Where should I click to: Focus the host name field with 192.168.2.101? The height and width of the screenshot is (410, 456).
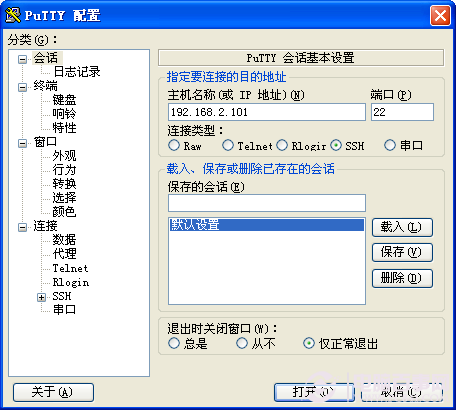point(267,112)
